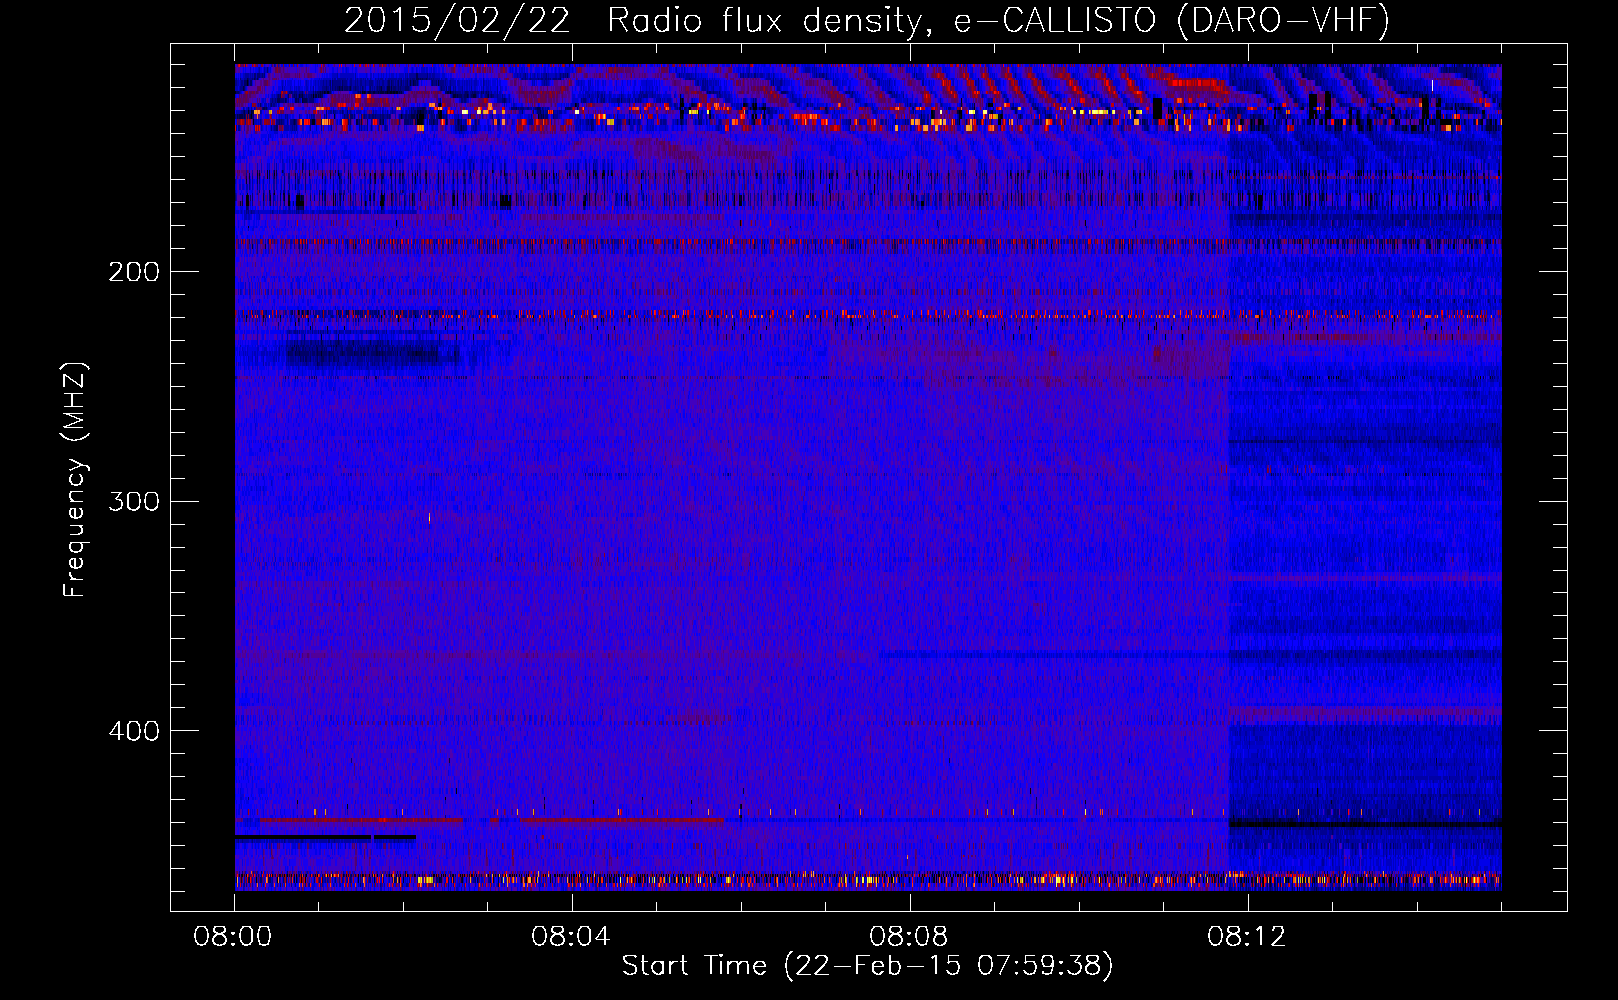The image size is (1618, 1000).
Task: Click the 200 frequency tick label
Action: coord(134,272)
